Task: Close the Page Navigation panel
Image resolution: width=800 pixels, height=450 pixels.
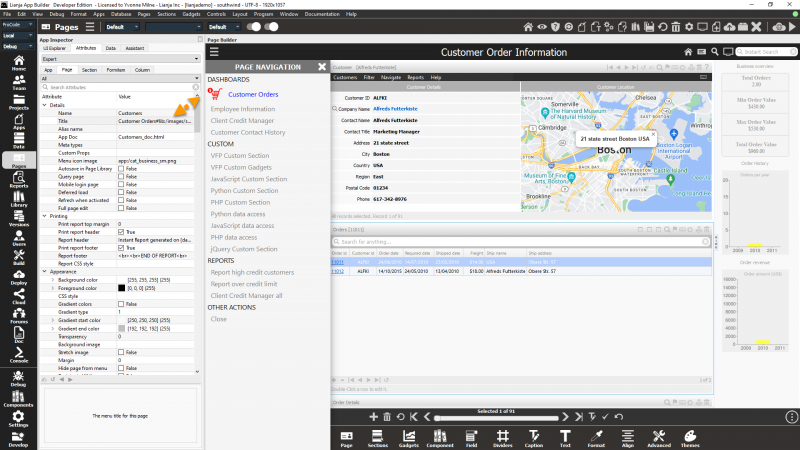Action: tap(322, 66)
